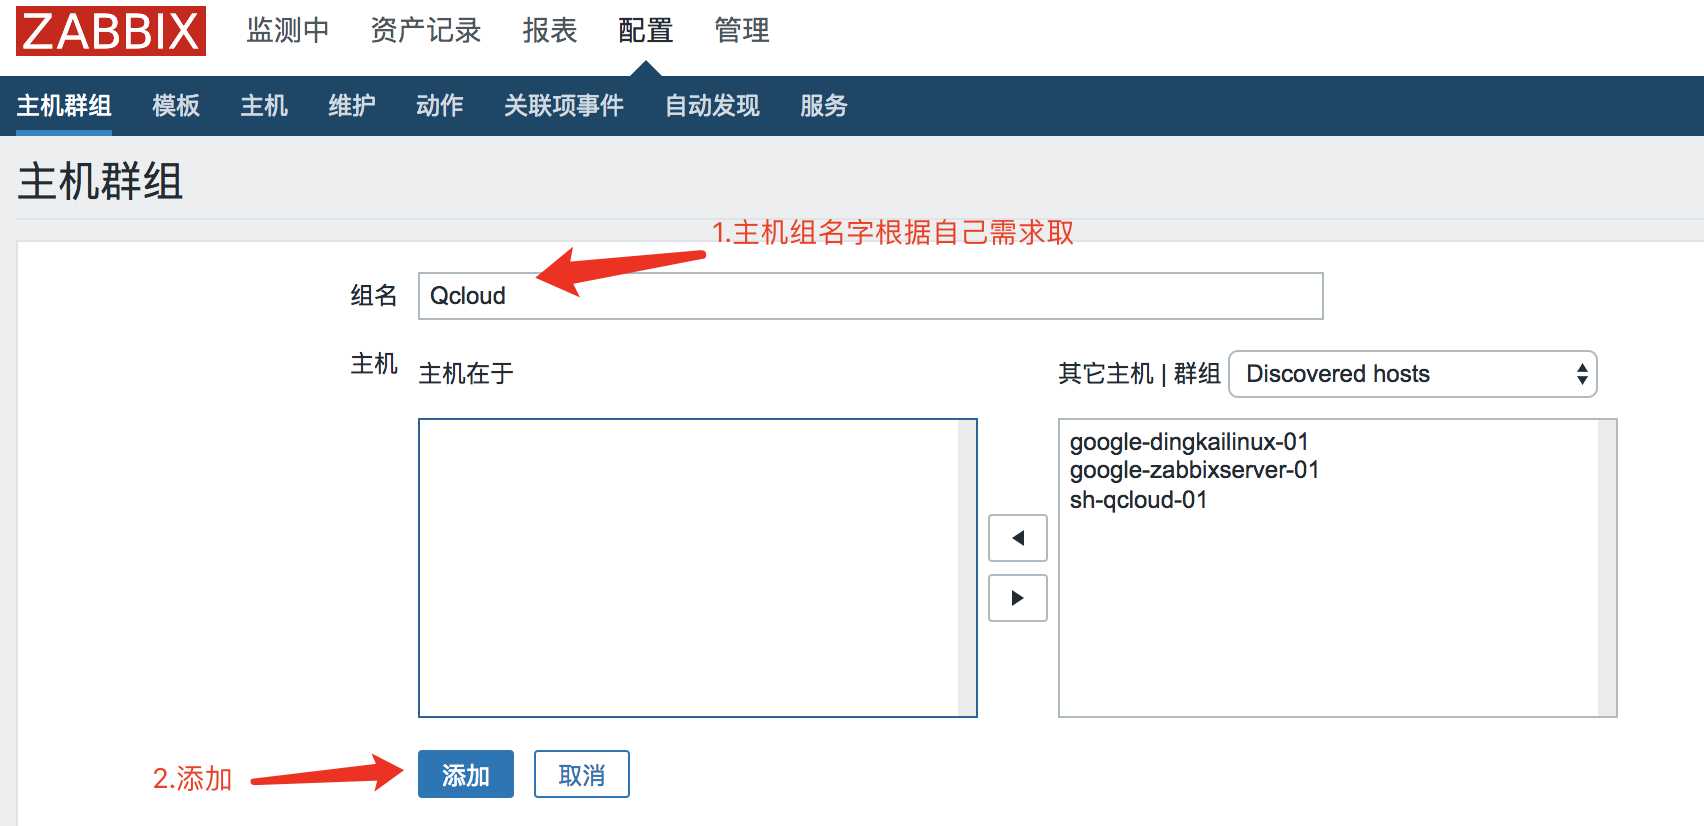Open the 管理 top menu
Viewport: 1704px width, 826px height.
742,31
